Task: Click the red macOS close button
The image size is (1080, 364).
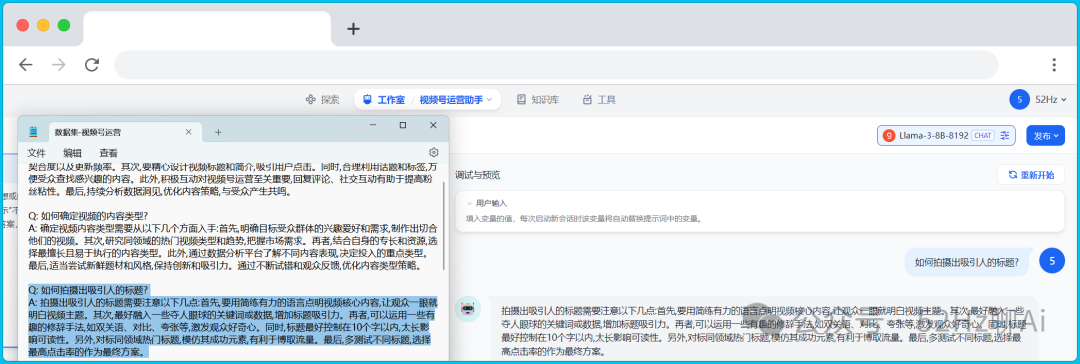Action: [23, 25]
